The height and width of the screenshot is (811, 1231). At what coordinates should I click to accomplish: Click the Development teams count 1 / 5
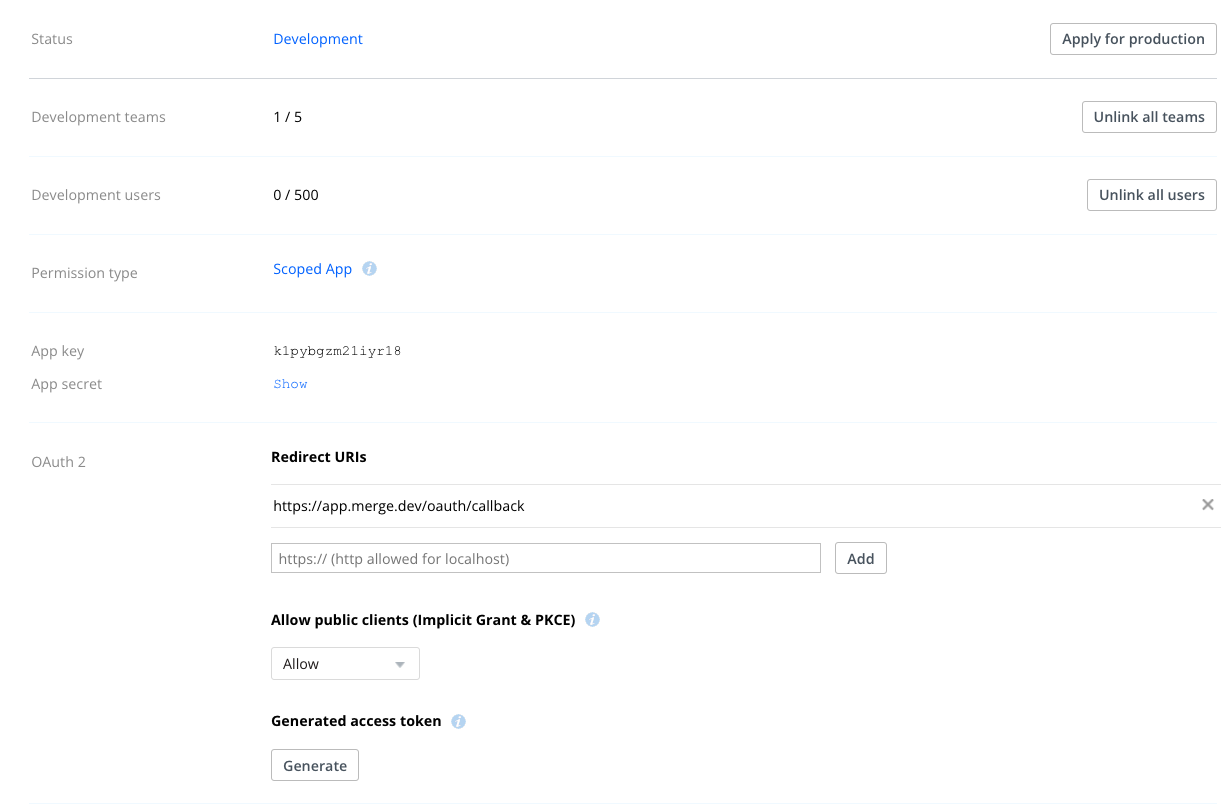point(287,117)
